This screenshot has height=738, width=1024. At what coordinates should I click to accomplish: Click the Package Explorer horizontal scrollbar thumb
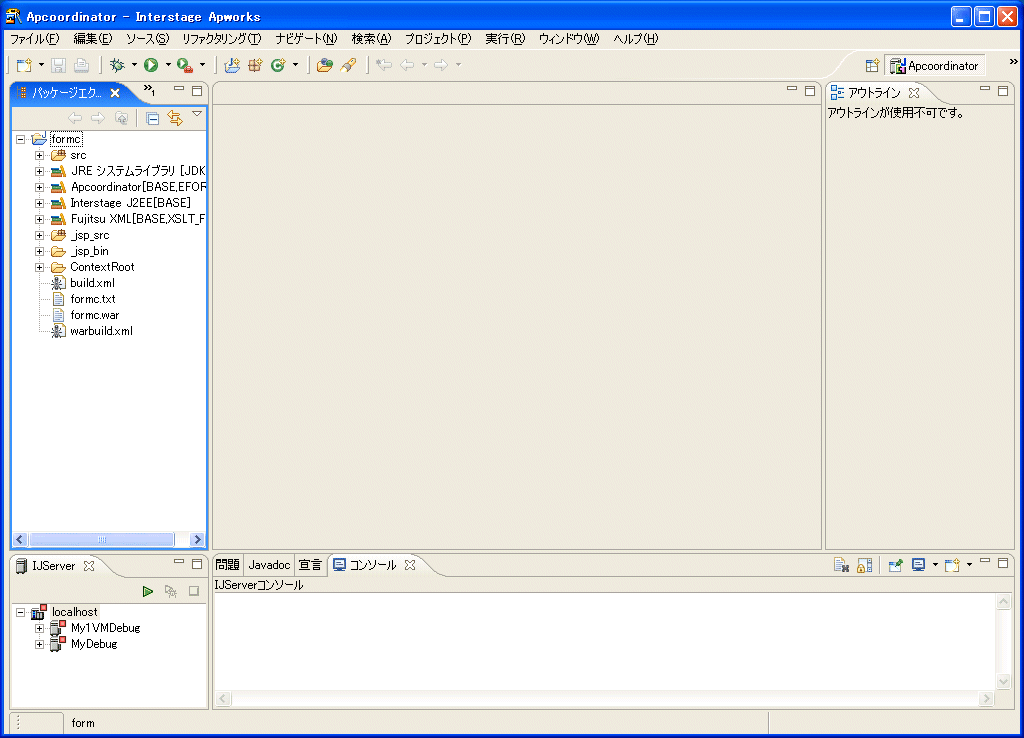(102, 539)
